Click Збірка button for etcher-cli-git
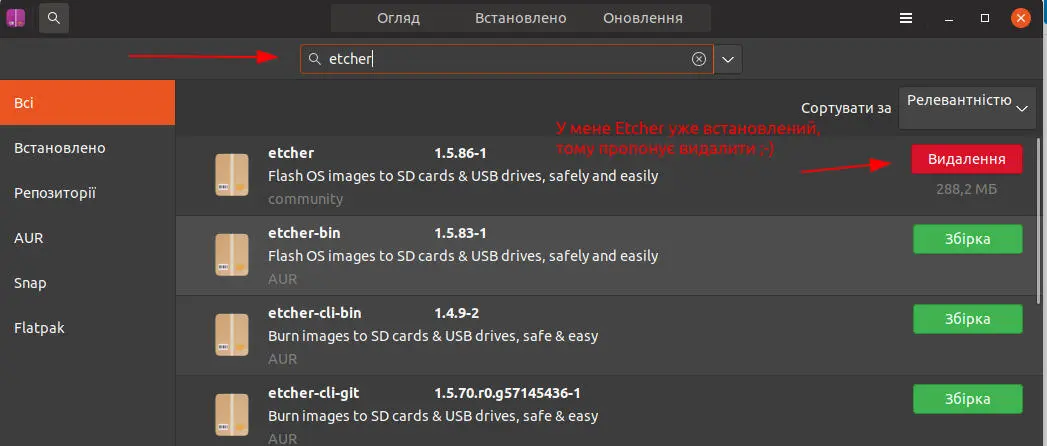Image resolution: width=1047 pixels, height=446 pixels. pyautogui.click(x=968, y=399)
